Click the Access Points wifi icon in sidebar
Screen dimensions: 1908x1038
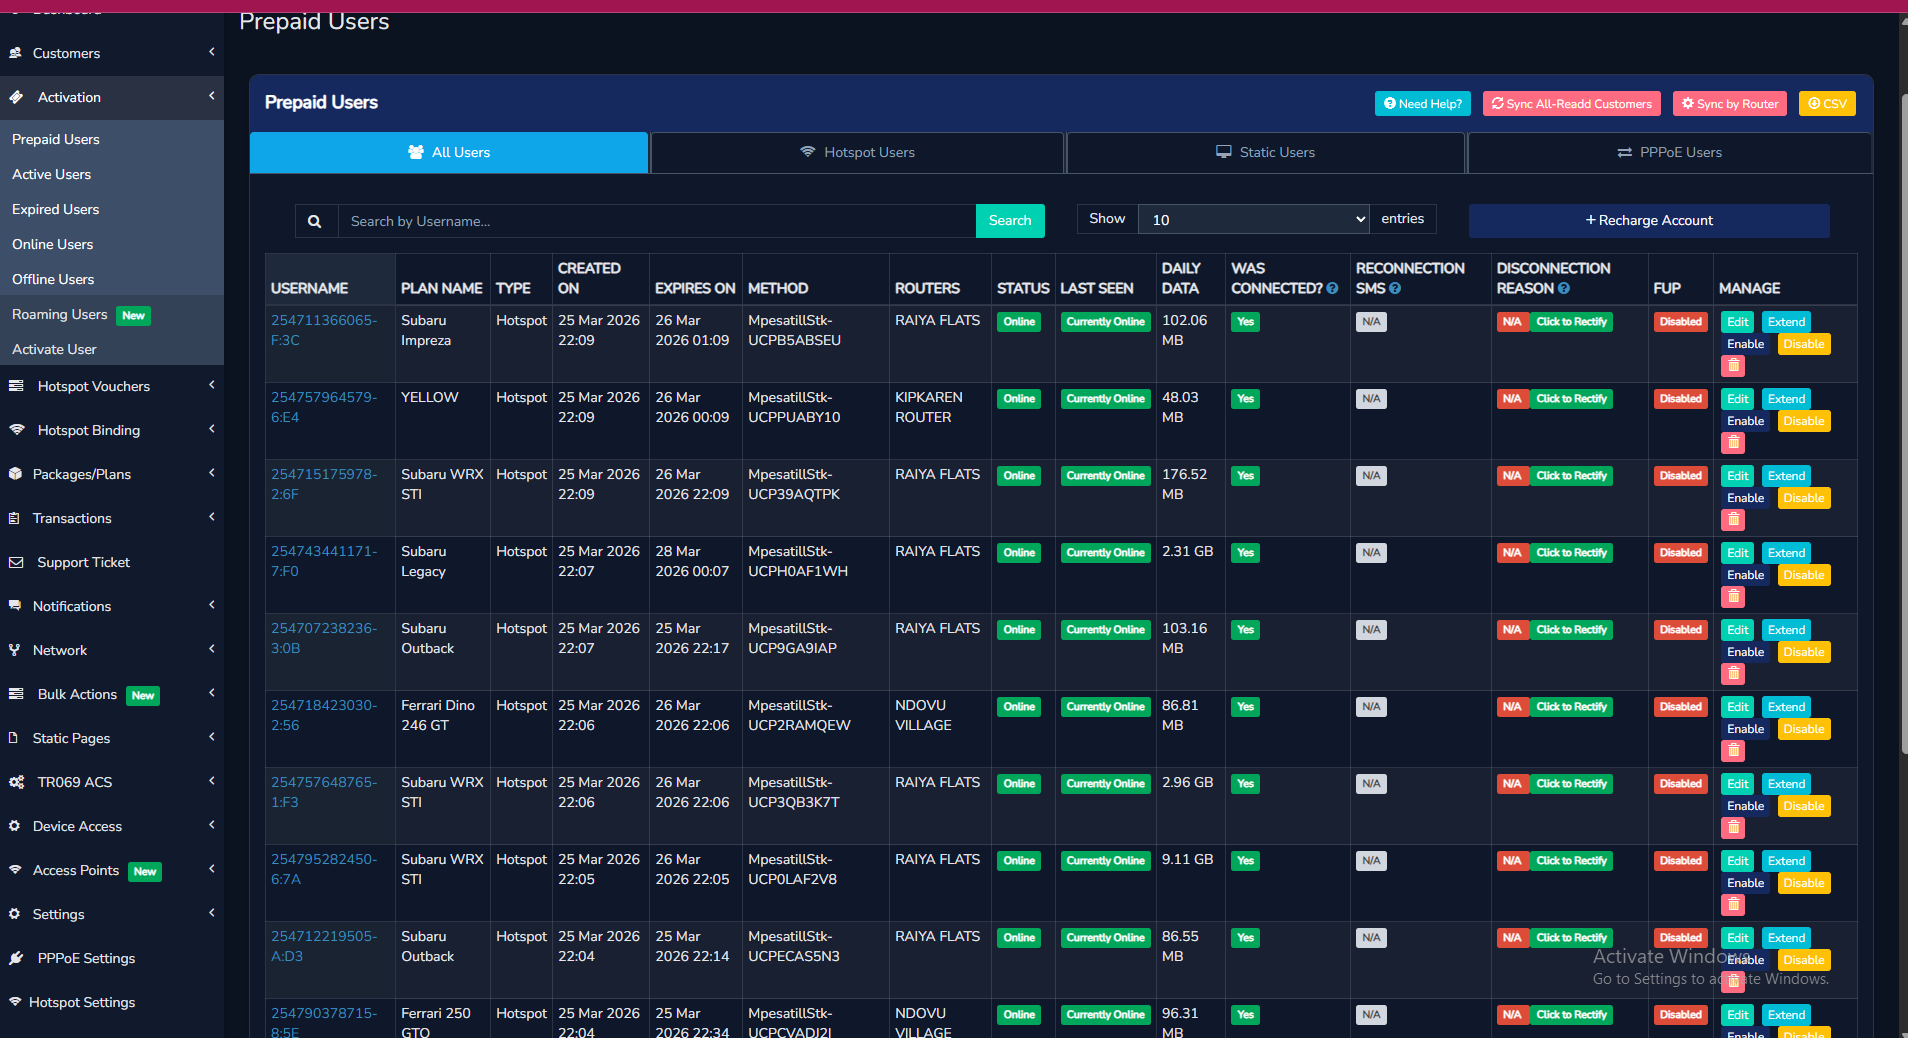(16, 869)
